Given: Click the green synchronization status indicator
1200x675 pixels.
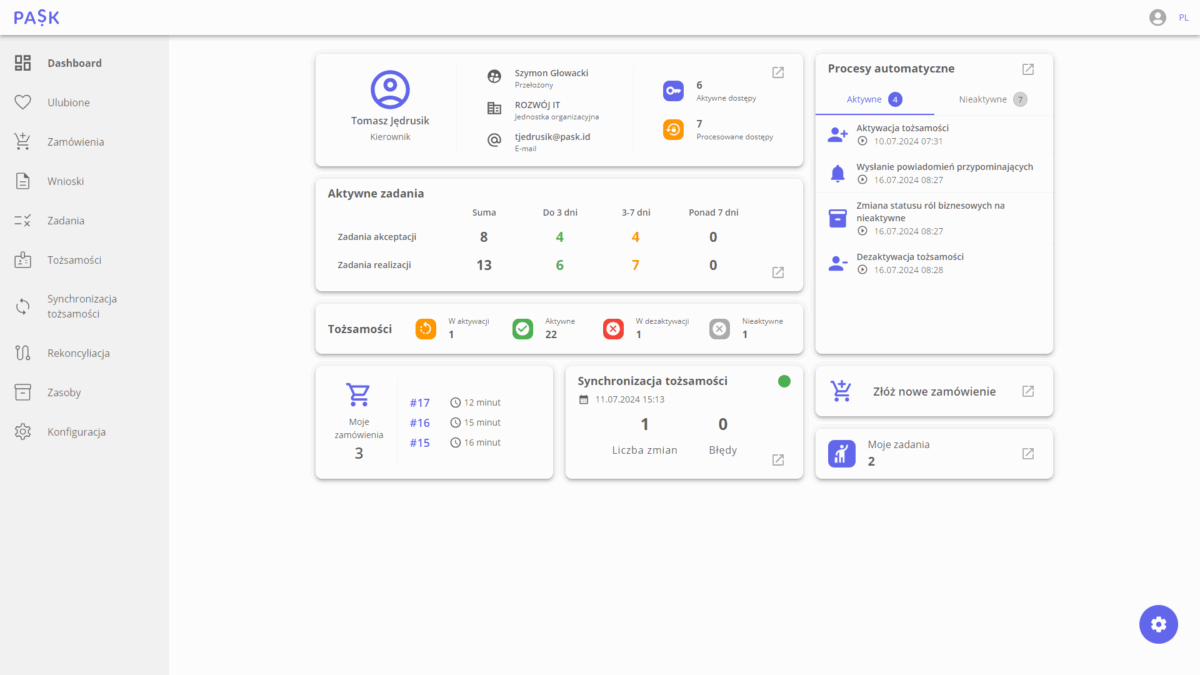Looking at the screenshot, I should tap(784, 381).
